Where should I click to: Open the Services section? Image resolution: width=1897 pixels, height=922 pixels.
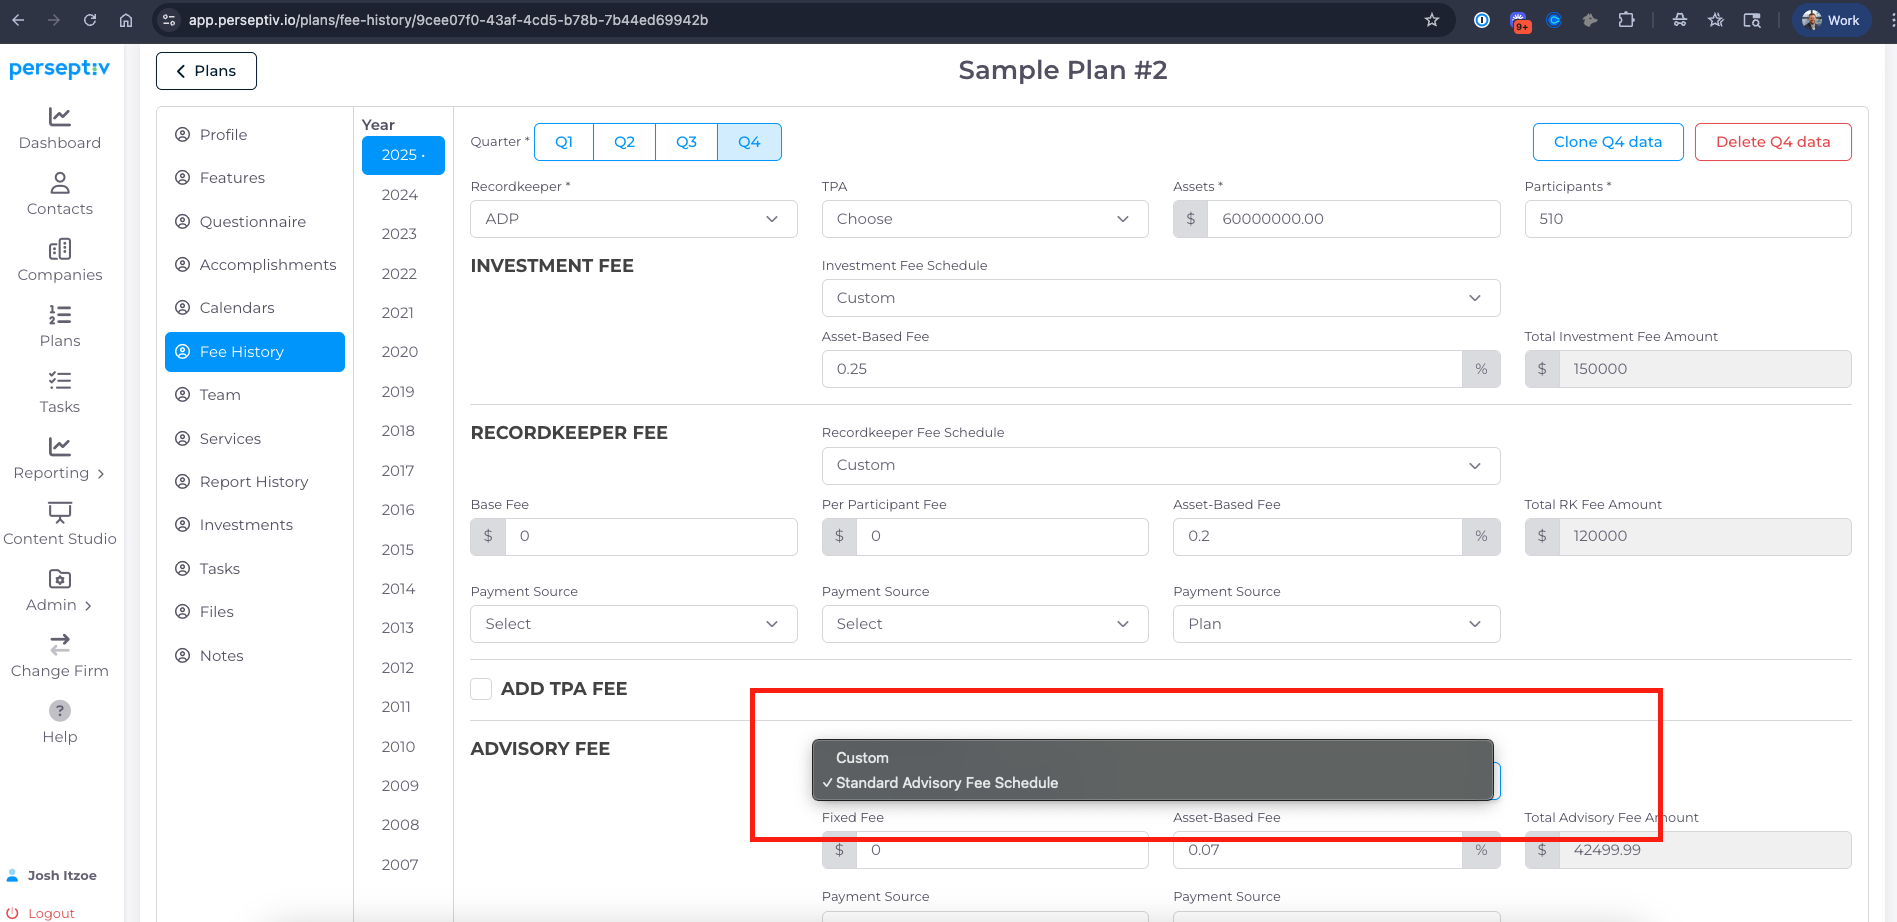[255, 439]
